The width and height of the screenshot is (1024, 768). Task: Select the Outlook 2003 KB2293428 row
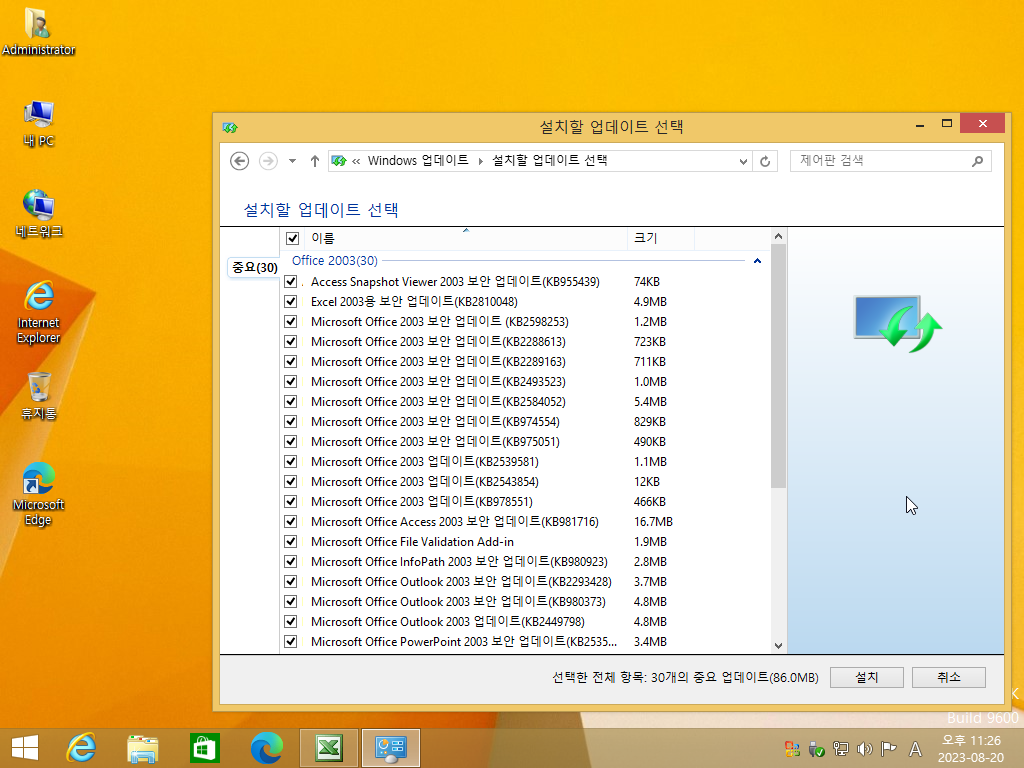click(x=526, y=582)
